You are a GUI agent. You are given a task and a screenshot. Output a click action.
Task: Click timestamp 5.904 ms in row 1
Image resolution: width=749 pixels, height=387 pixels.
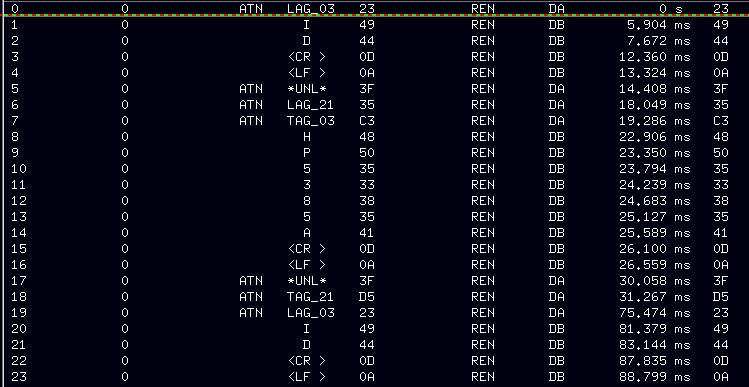[x=658, y=25]
